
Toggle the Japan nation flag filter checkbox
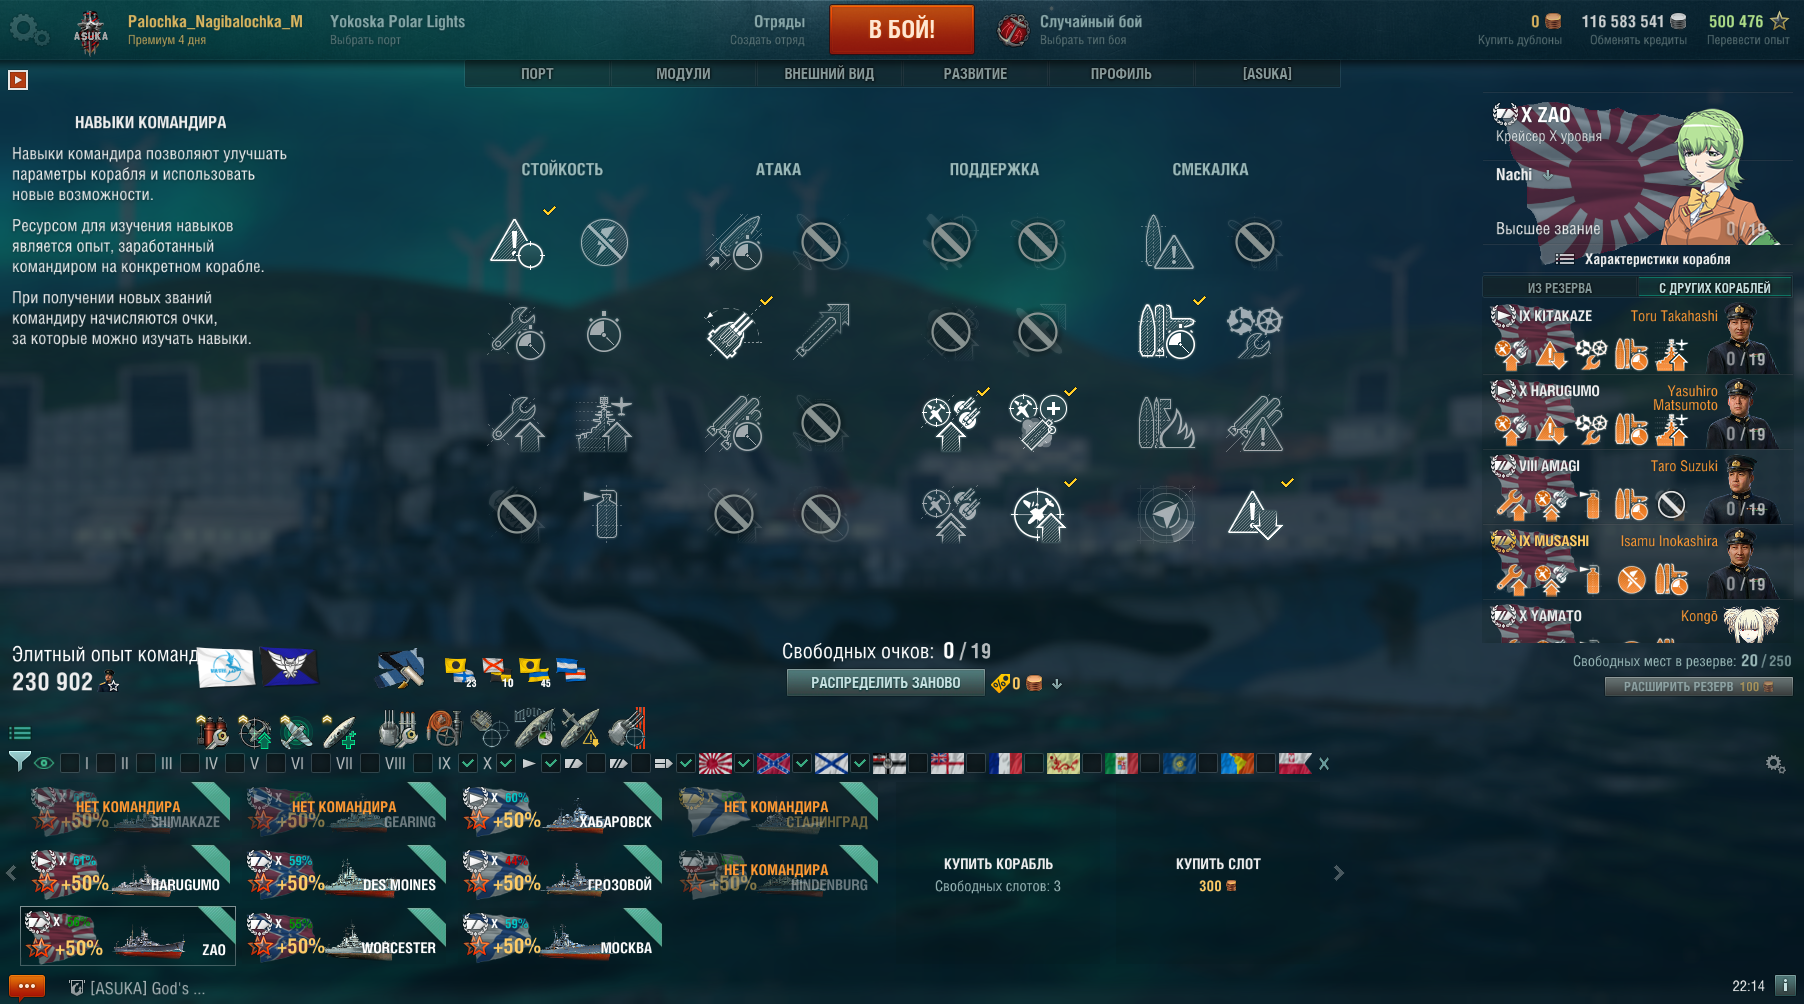coord(686,763)
